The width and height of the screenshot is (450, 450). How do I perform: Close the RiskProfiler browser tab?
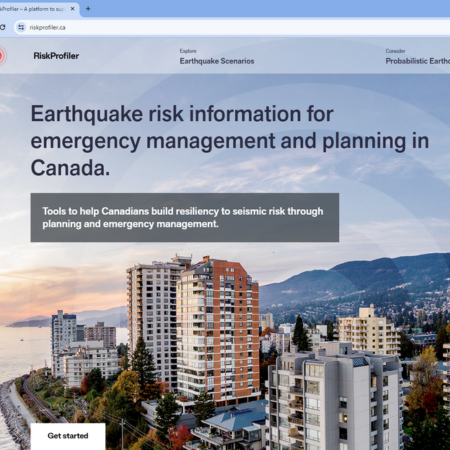pos(73,9)
